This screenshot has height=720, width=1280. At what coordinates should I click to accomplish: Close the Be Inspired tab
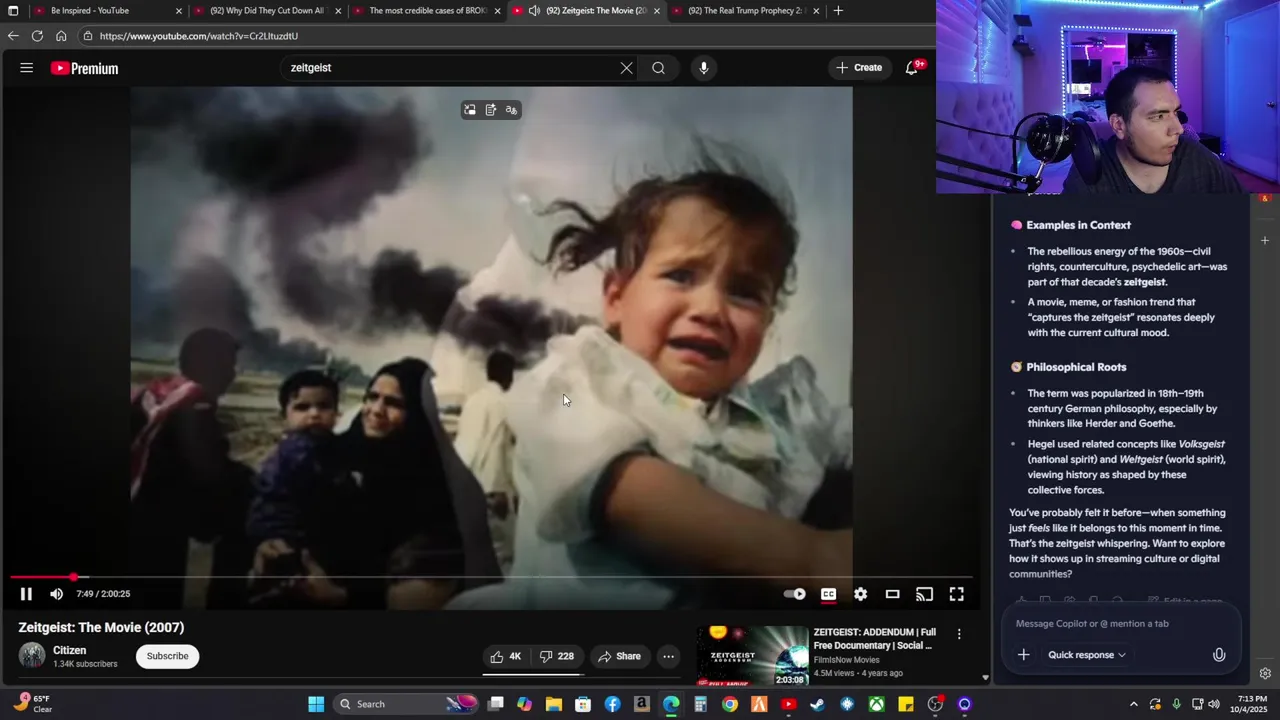(179, 11)
